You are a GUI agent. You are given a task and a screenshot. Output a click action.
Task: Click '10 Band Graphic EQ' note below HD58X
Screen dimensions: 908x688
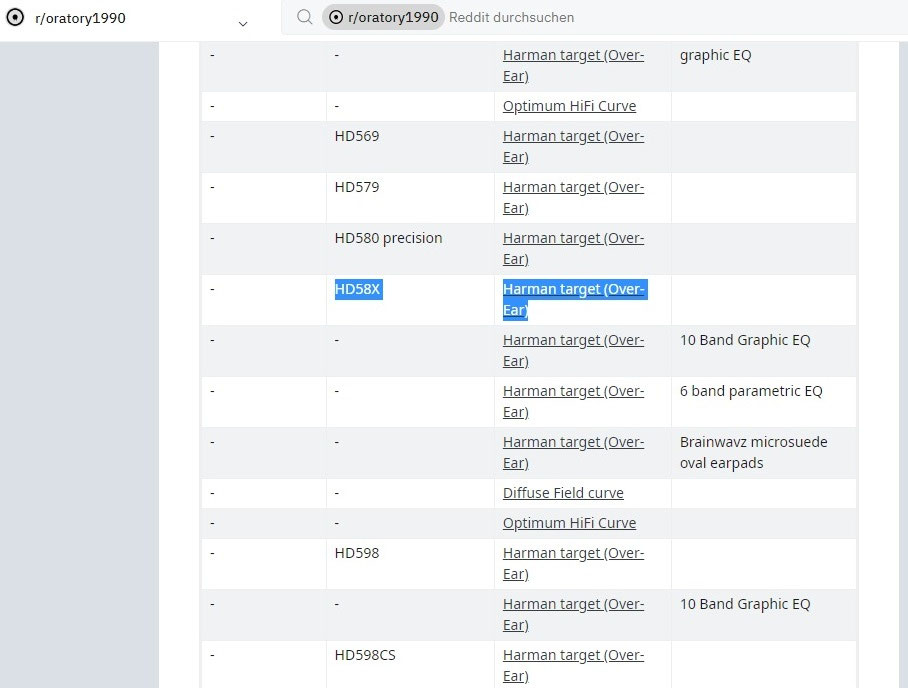[x=745, y=340]
